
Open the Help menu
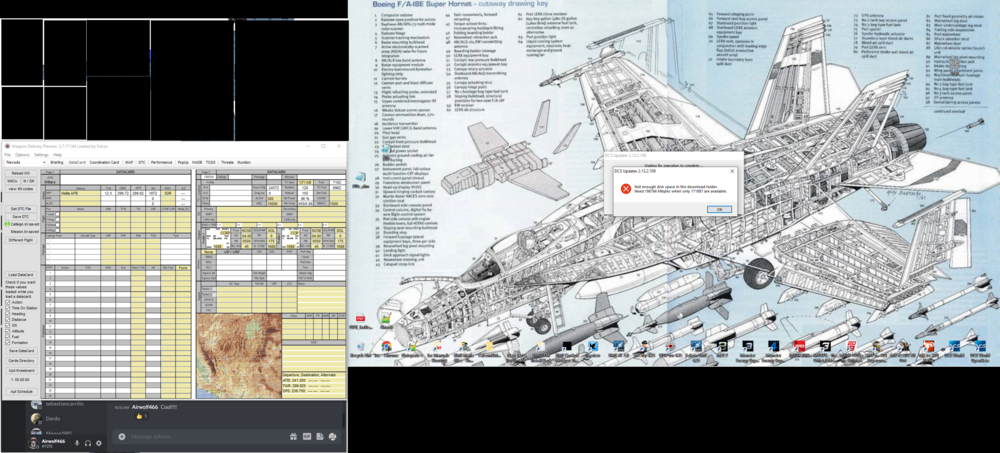point(57,154)
